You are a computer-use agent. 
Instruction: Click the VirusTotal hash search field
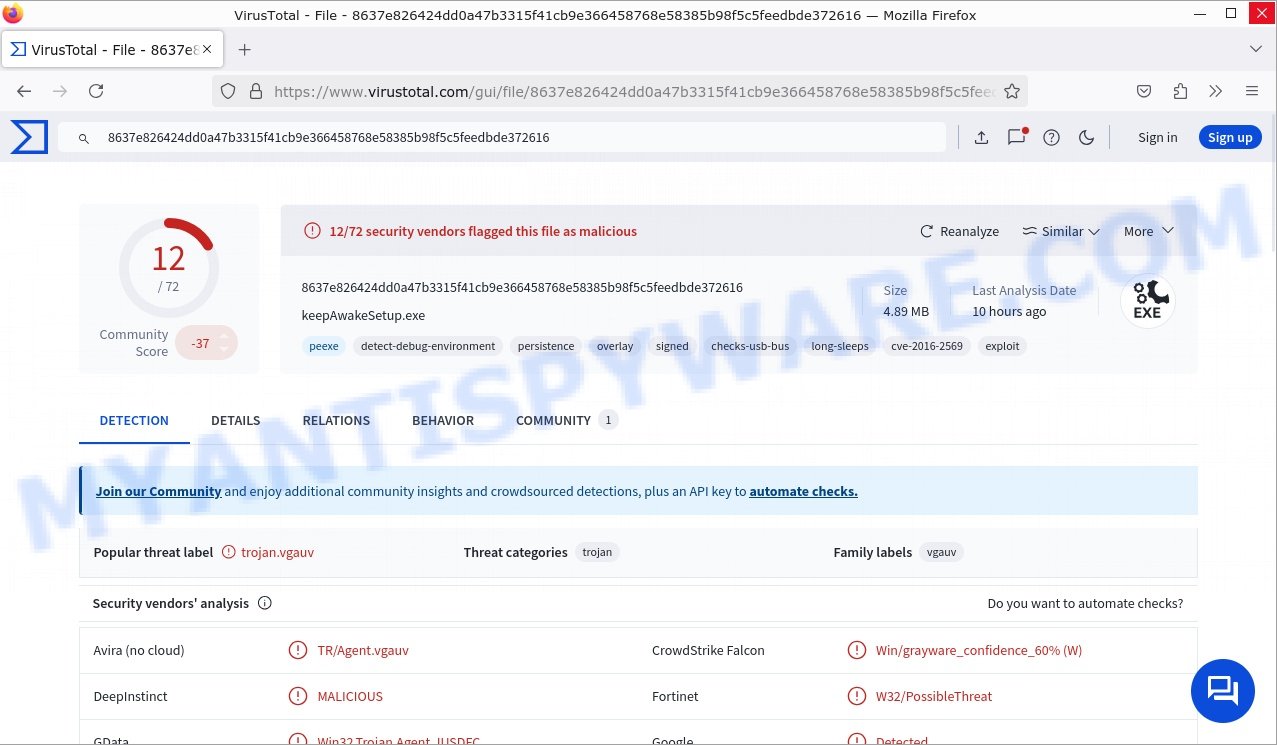coord(502,138)
